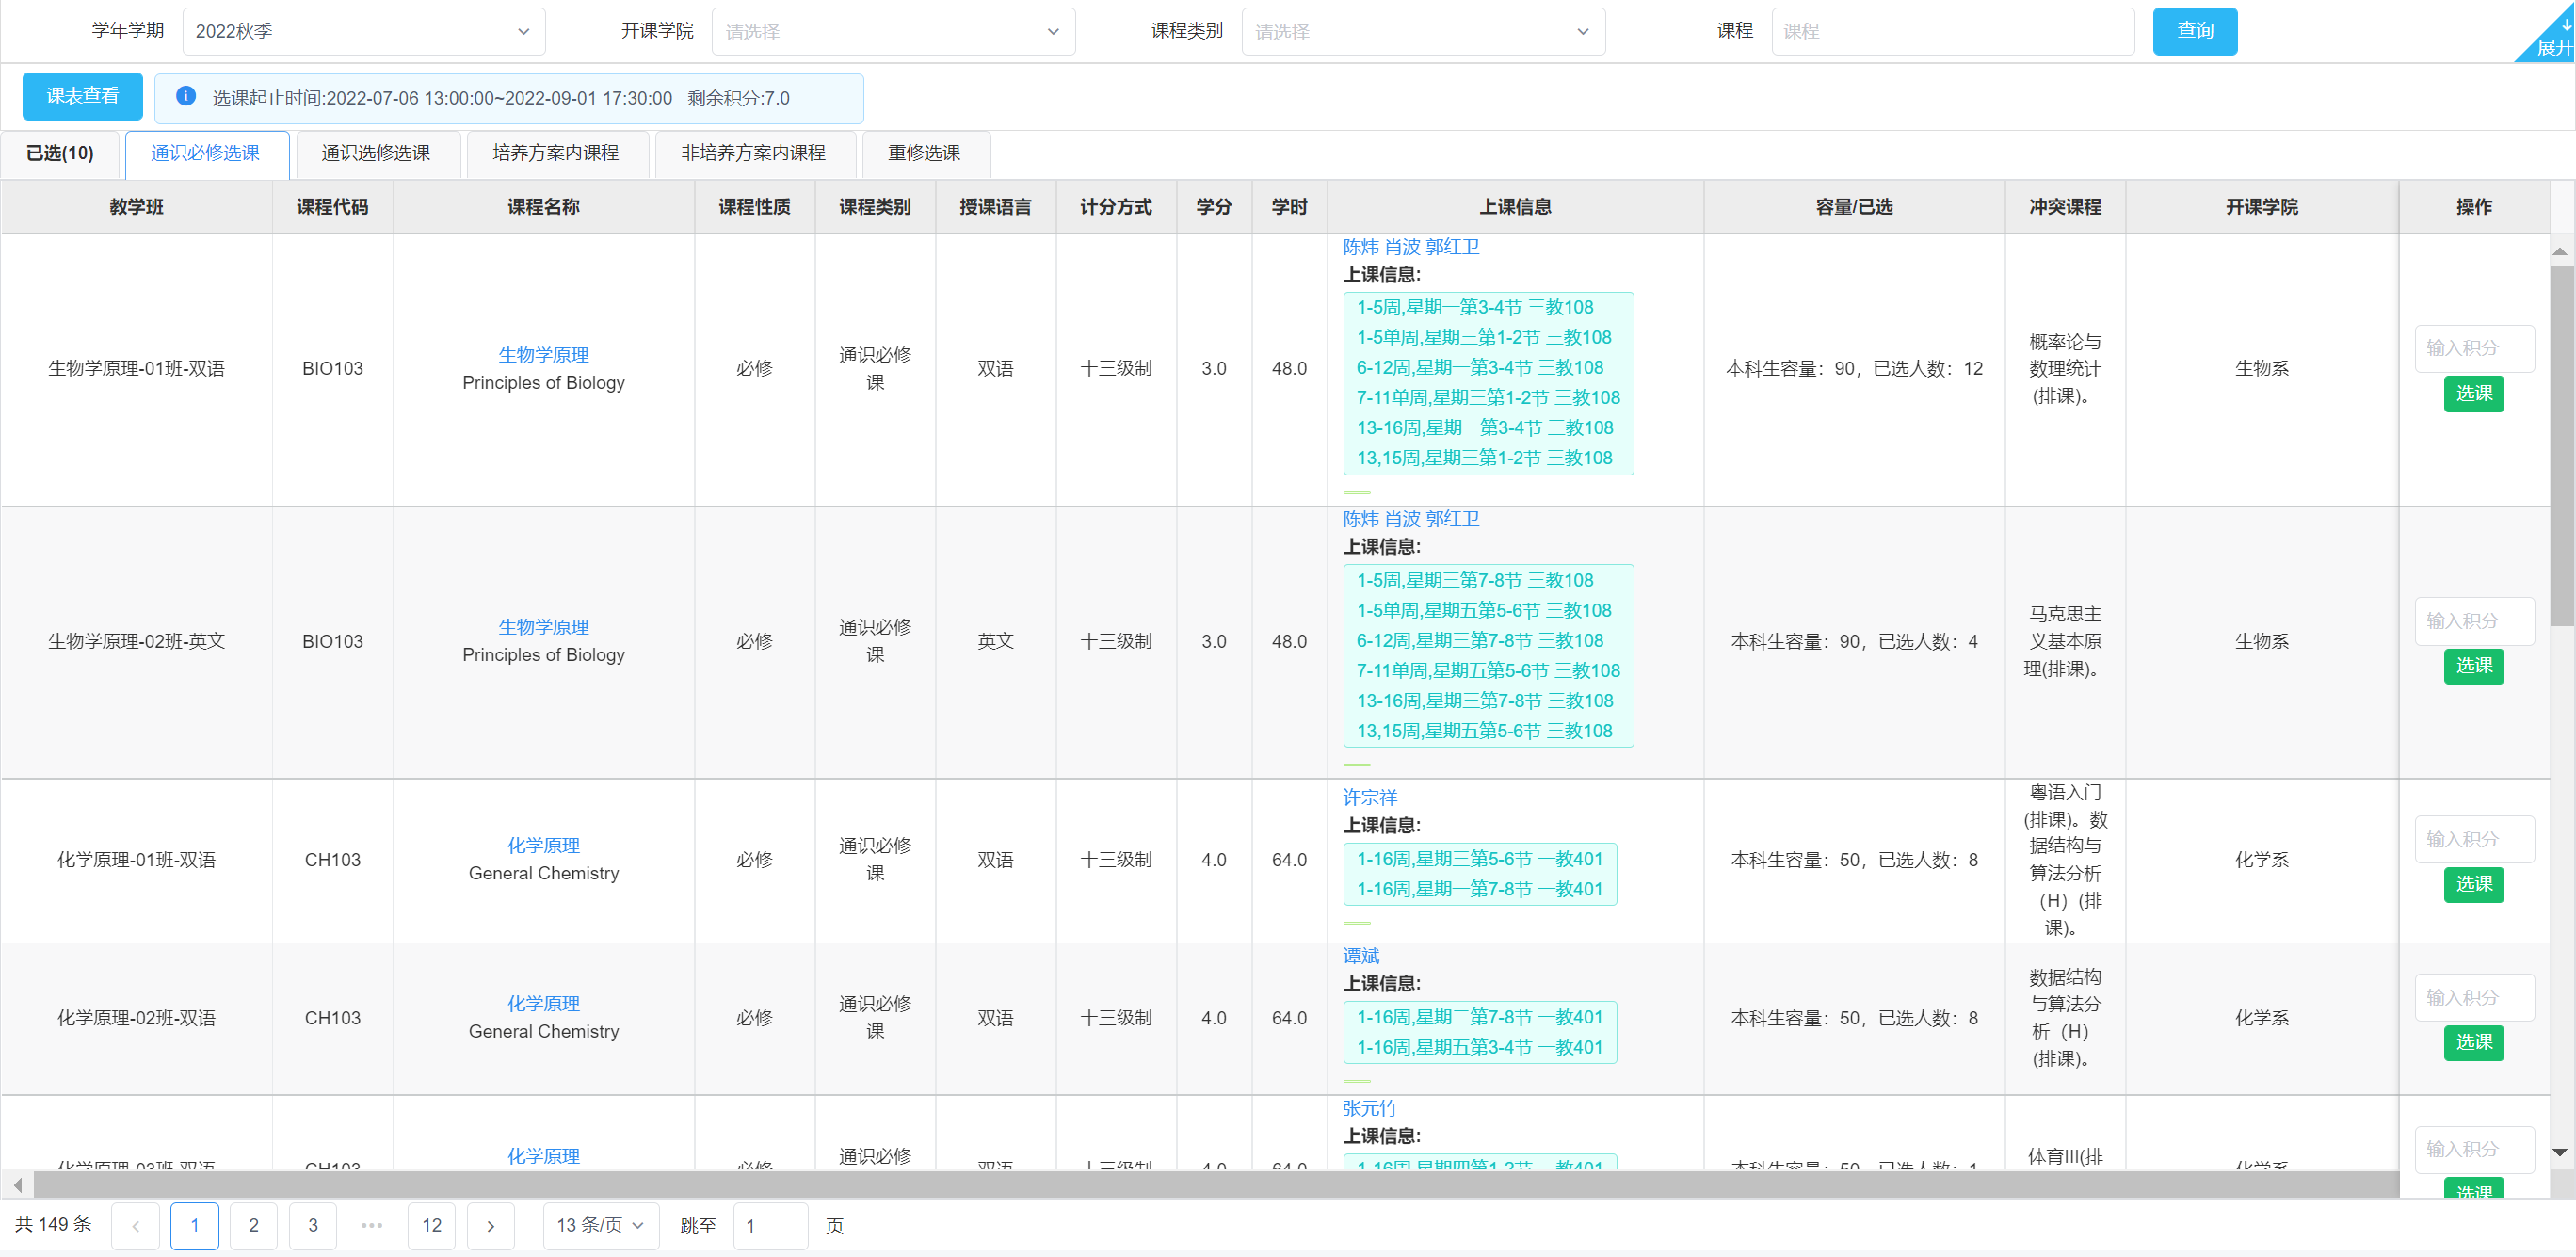The height and width of the screenshot is (1257, 2576).
Task: Focus the 跳至 page number input
Action: [x=770, y=1226]
